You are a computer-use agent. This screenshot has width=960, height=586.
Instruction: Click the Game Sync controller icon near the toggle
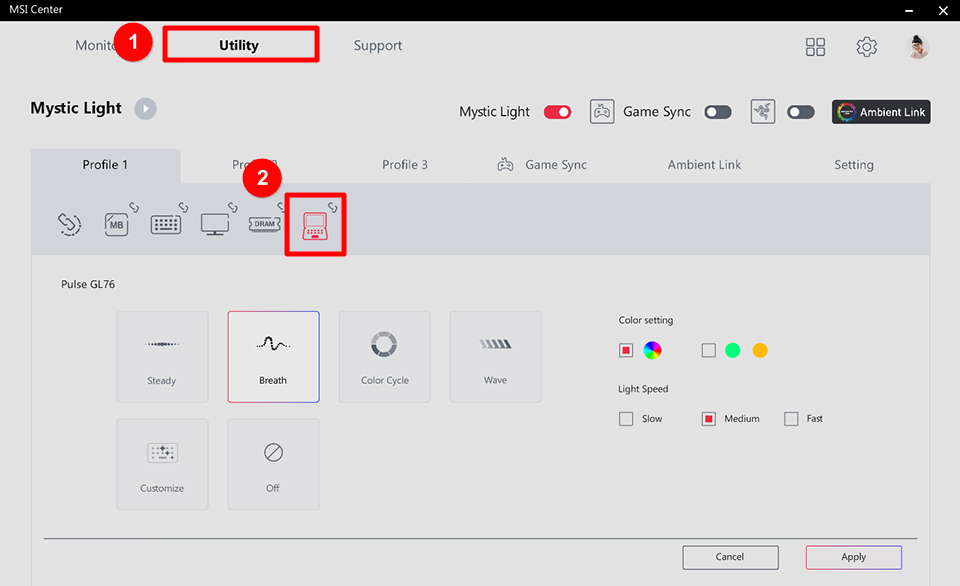[x=602, y=111]
